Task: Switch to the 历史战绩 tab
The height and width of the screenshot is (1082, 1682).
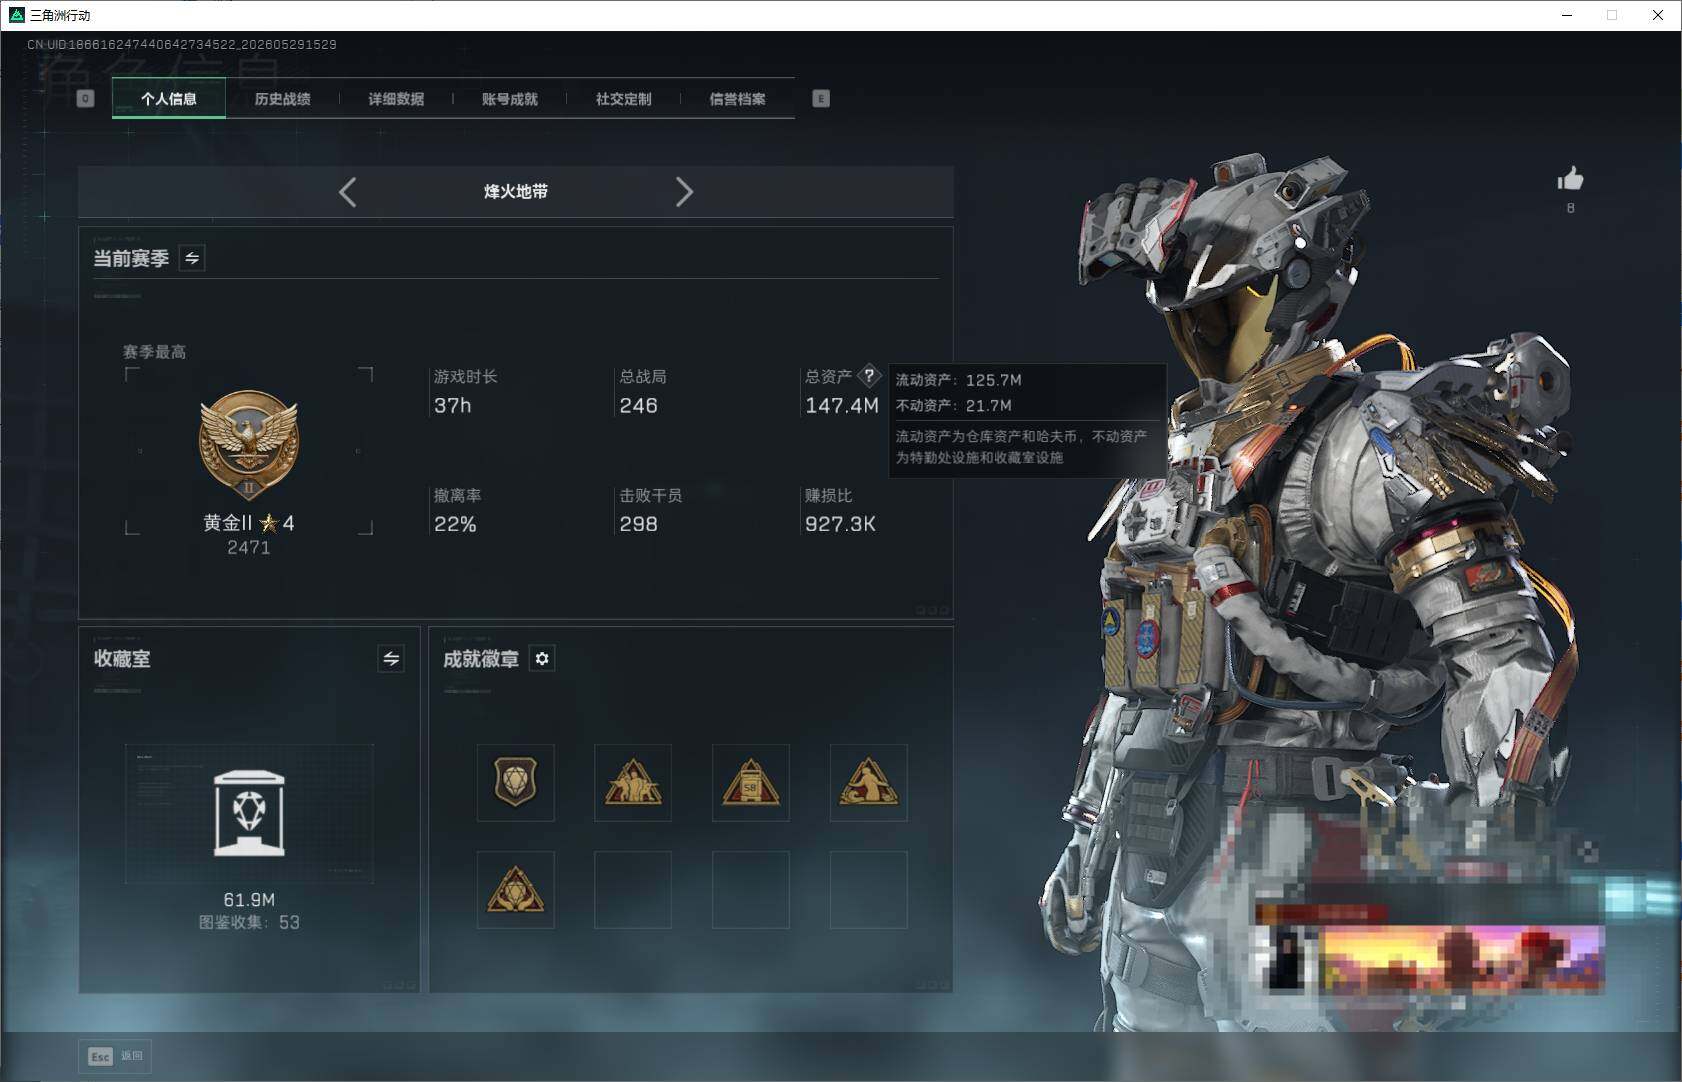Action: [x=282, y=99]
